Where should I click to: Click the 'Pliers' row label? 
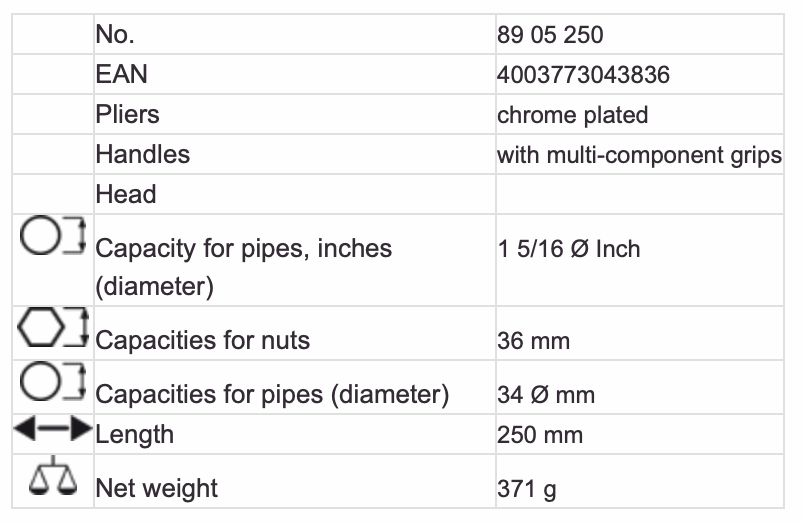point(127,114)
